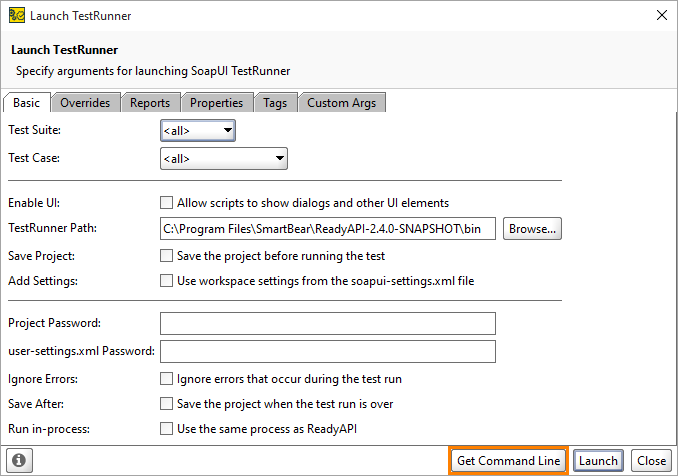Enable Use workspace settings checkbox
This screenshot has height=476, width=678.
[166, 281]
